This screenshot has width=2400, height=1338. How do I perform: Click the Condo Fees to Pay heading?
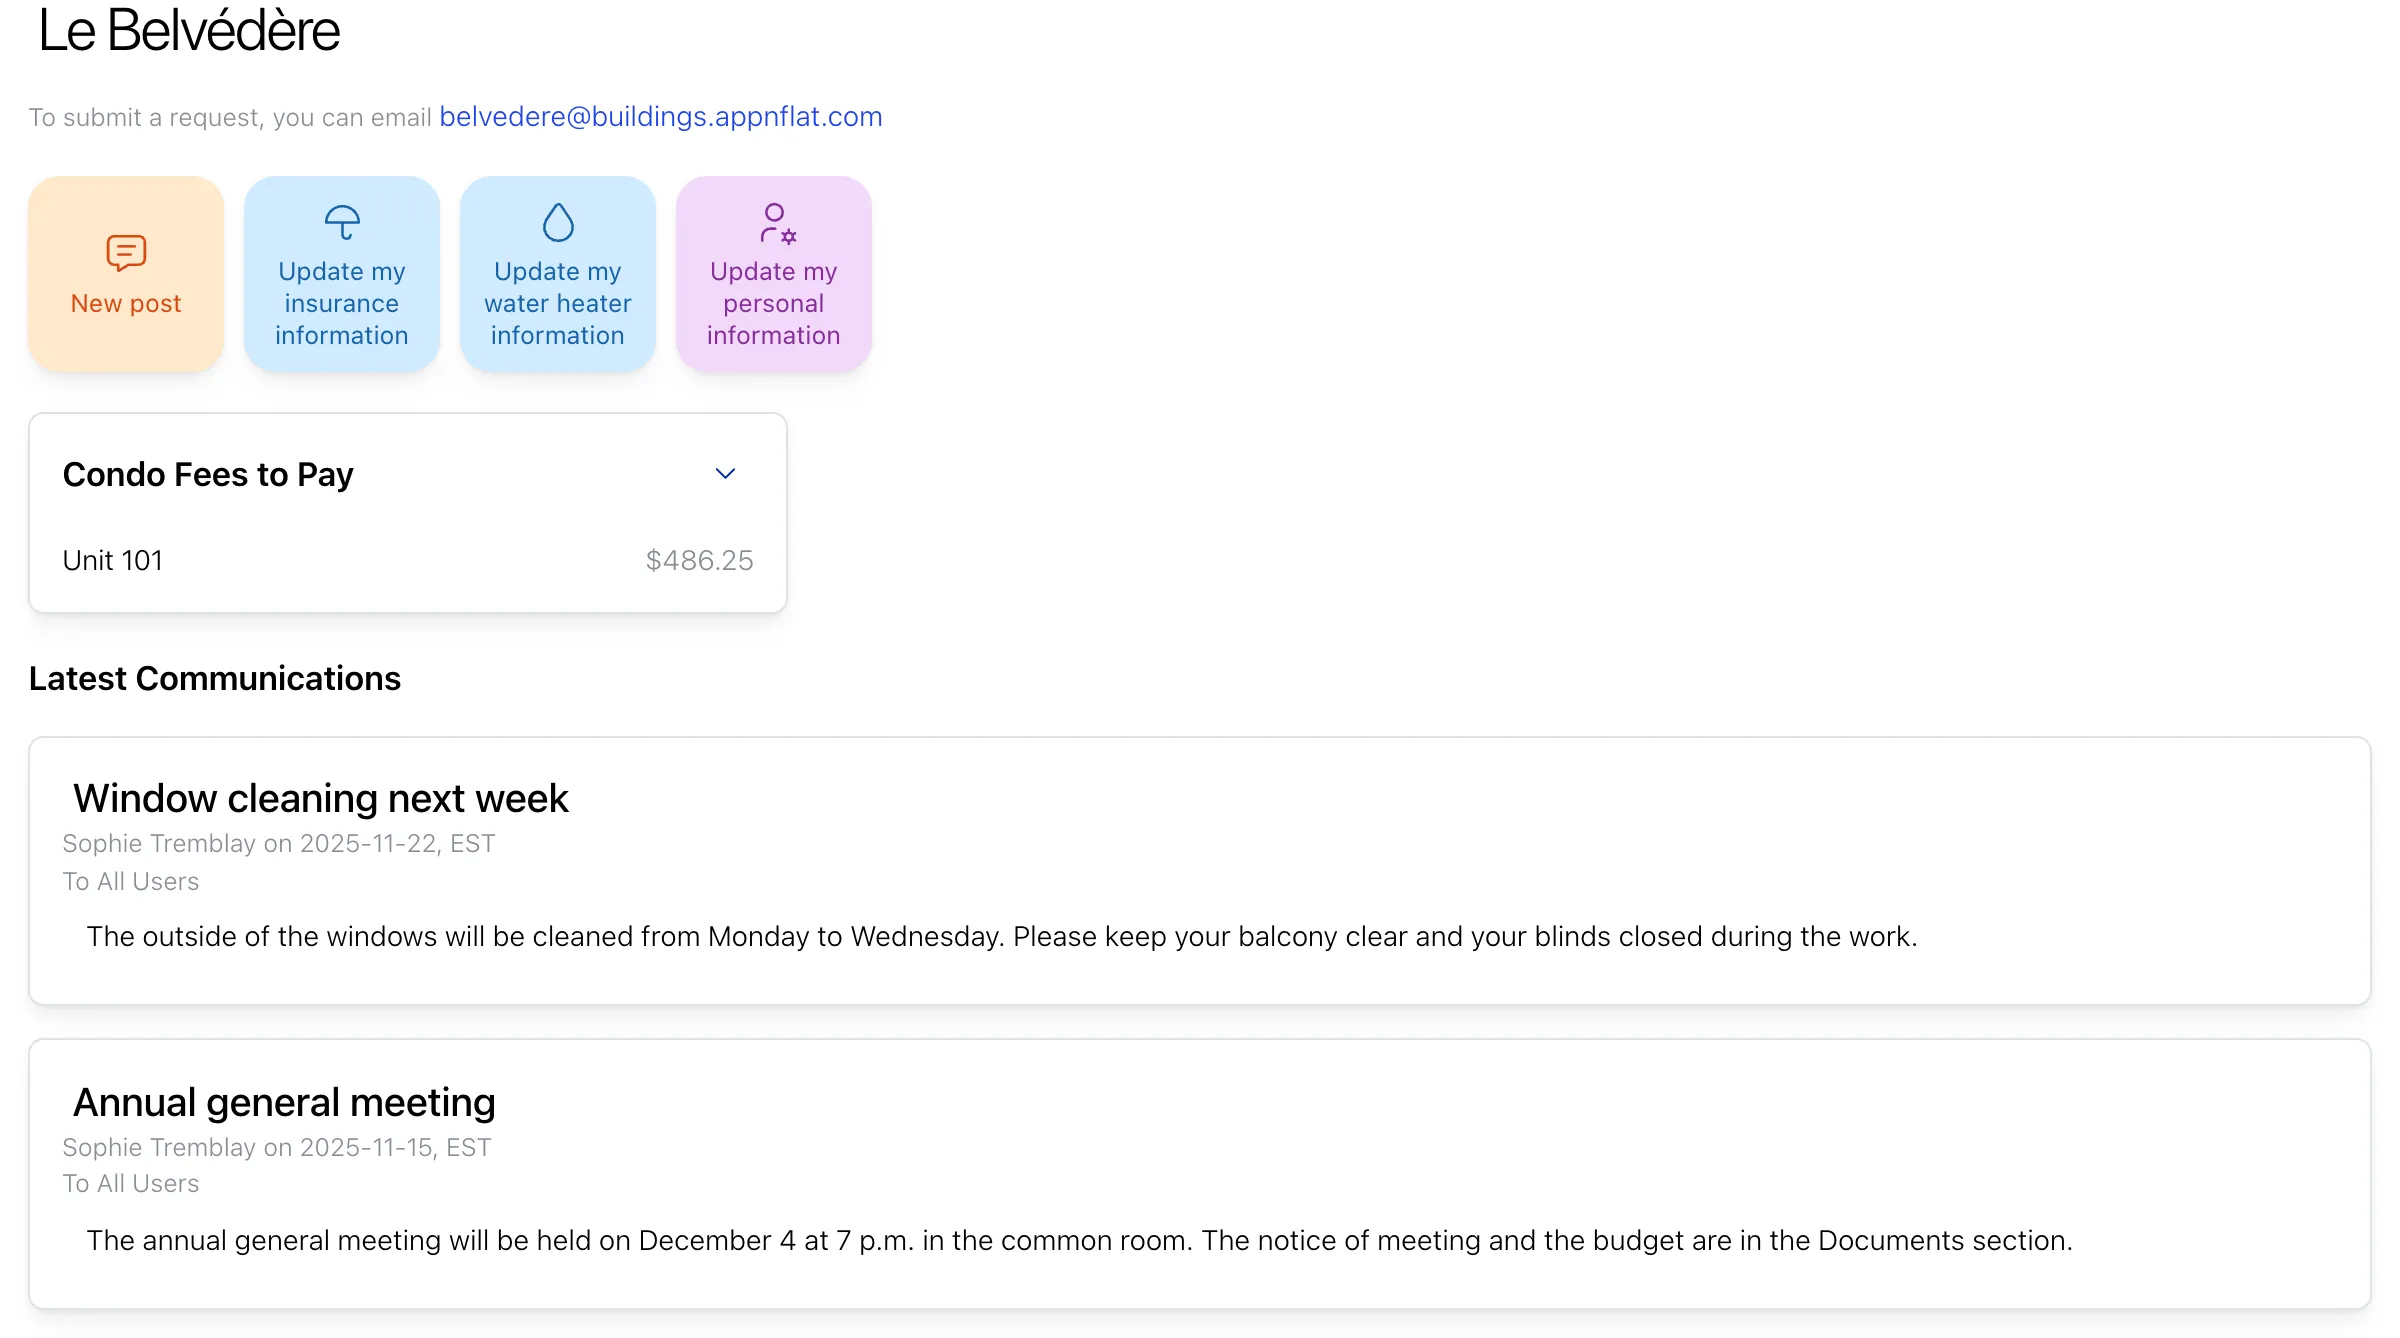coord(208,474)
